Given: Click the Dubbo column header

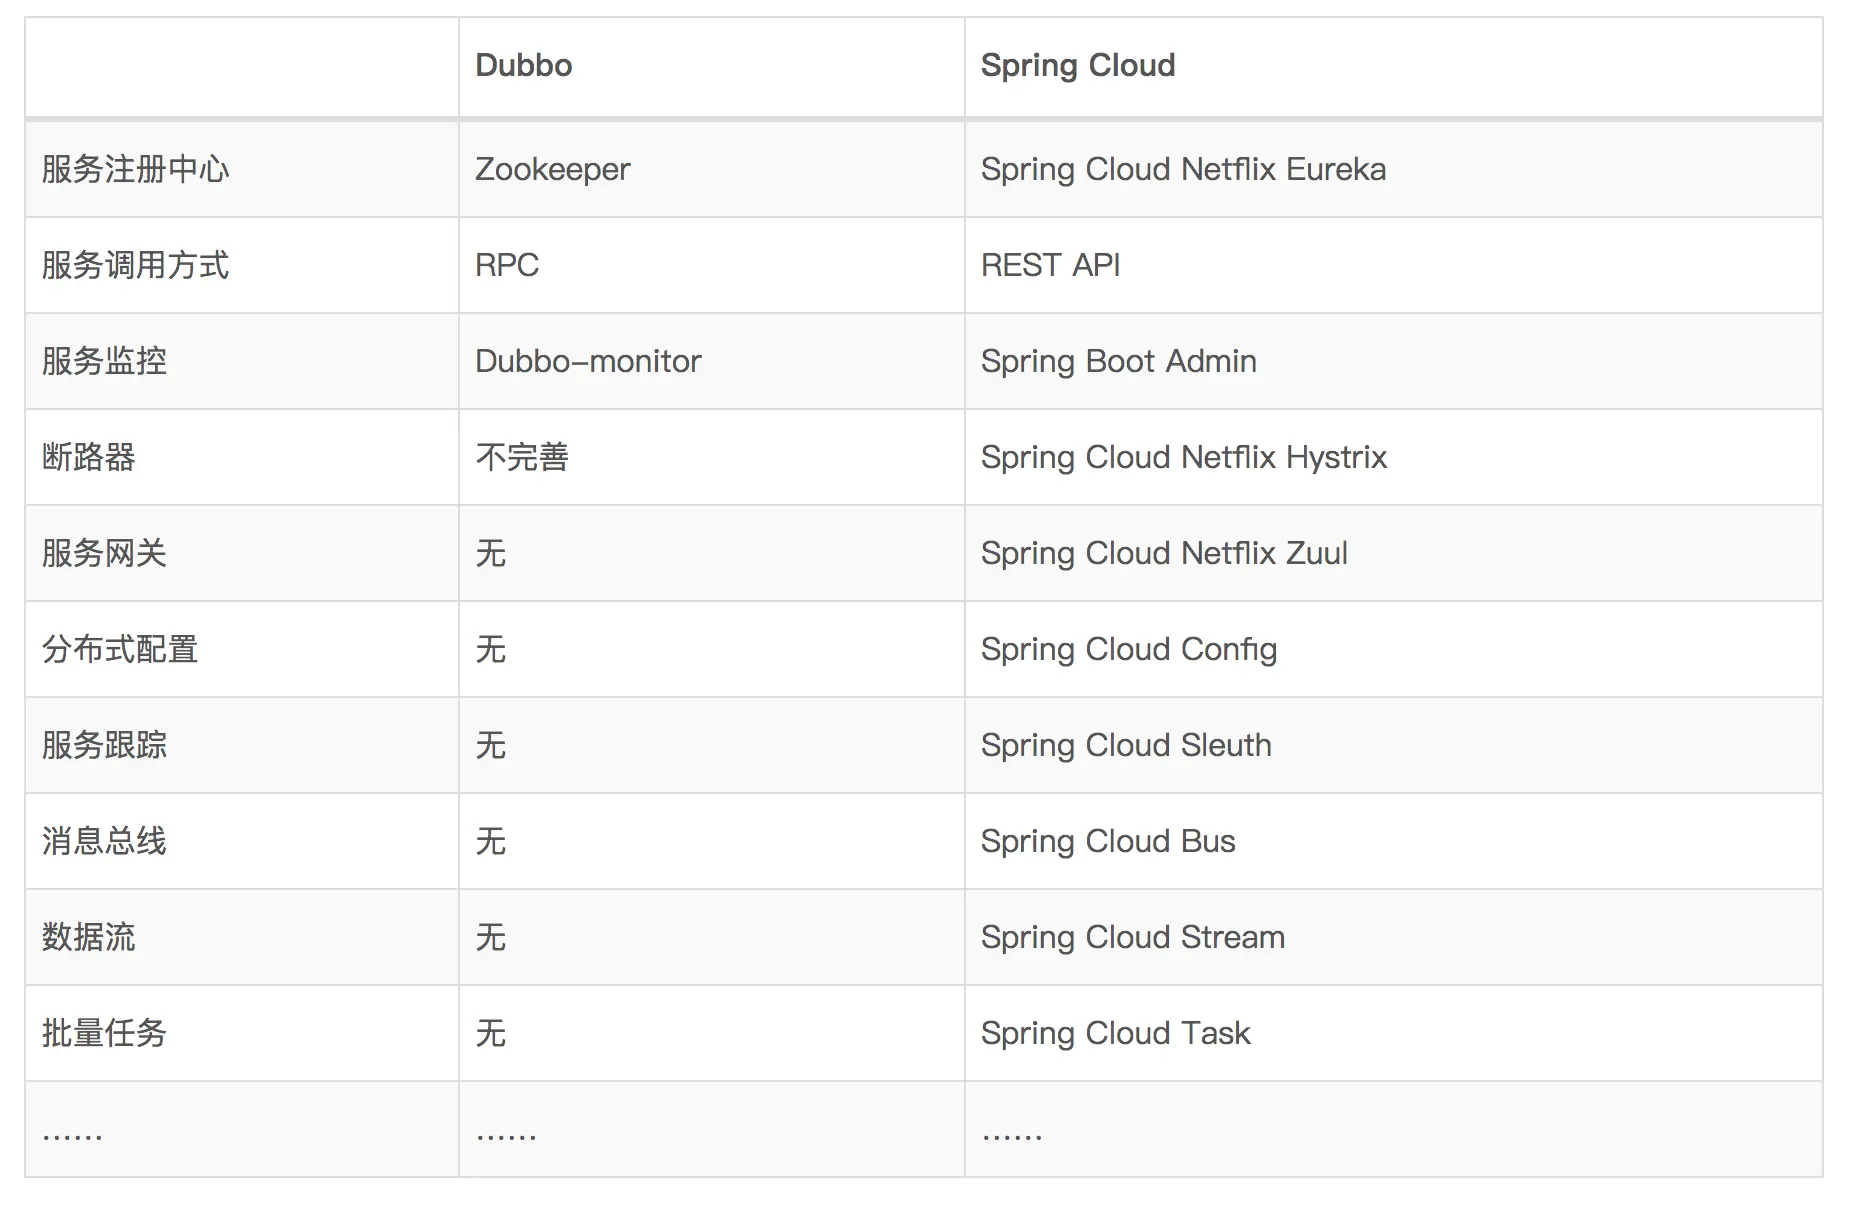Looking at the screenshot, I should coord(524,65).
